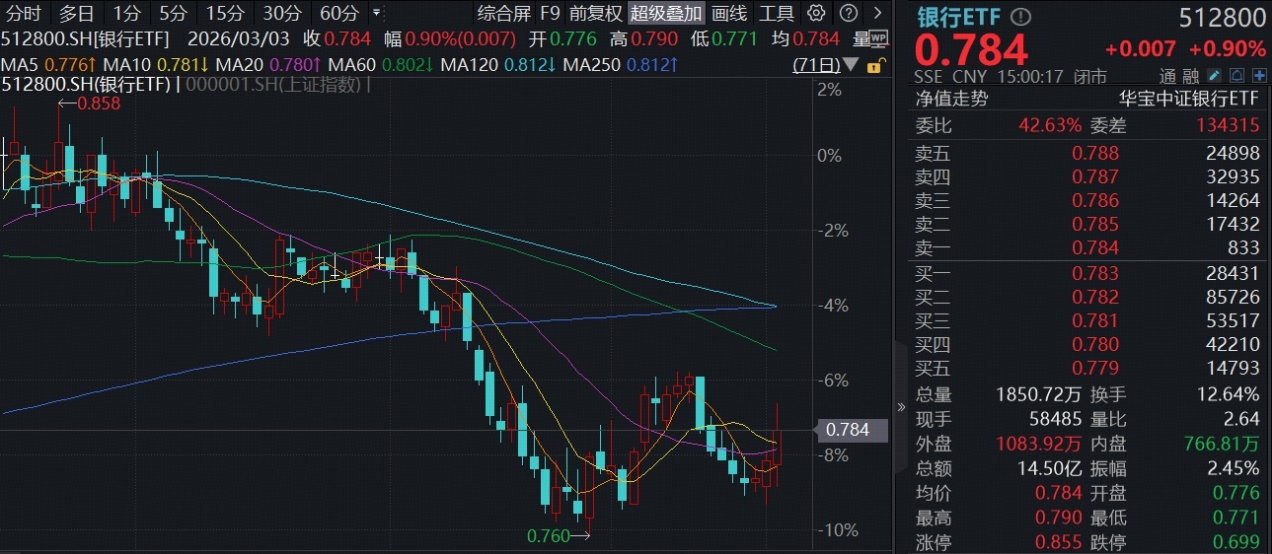Open the settings gear icon

pos(817,13)
